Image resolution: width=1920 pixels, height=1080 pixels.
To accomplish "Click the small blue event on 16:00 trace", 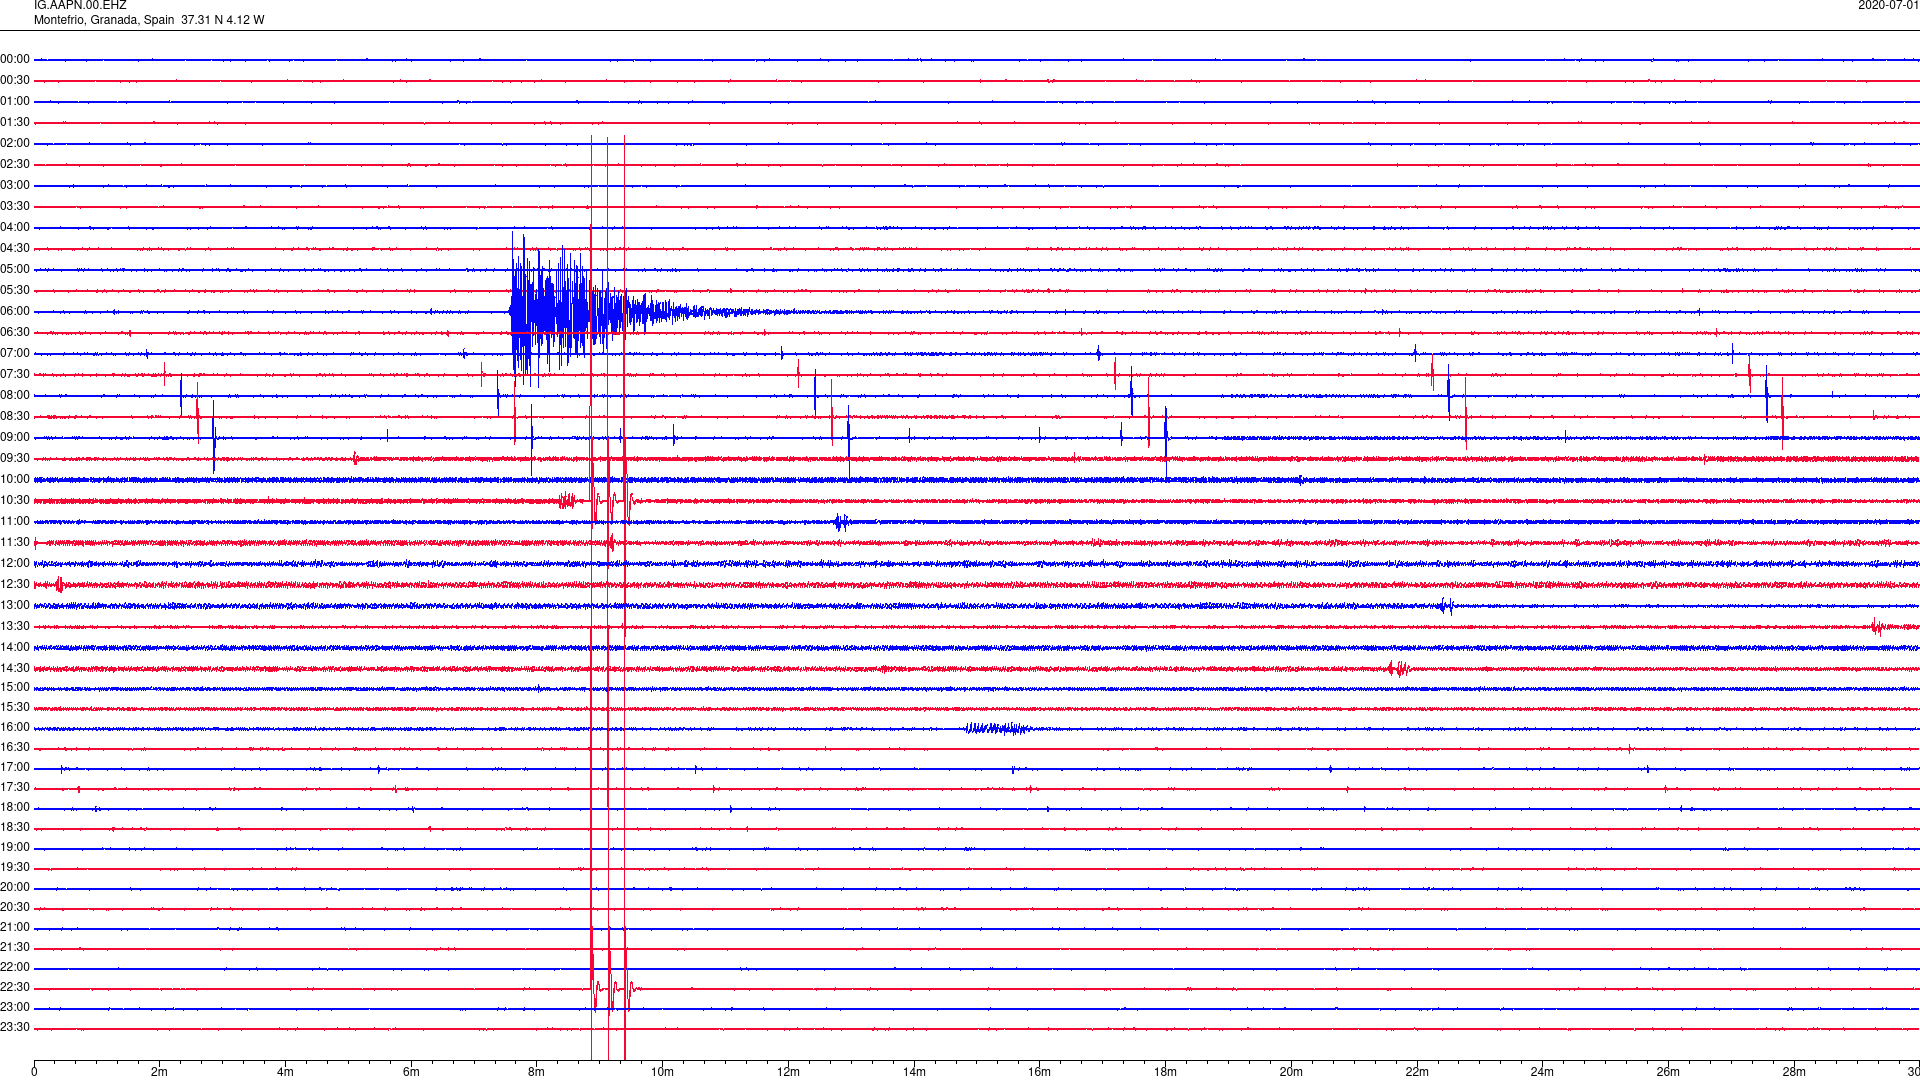I will coord(997,728).
